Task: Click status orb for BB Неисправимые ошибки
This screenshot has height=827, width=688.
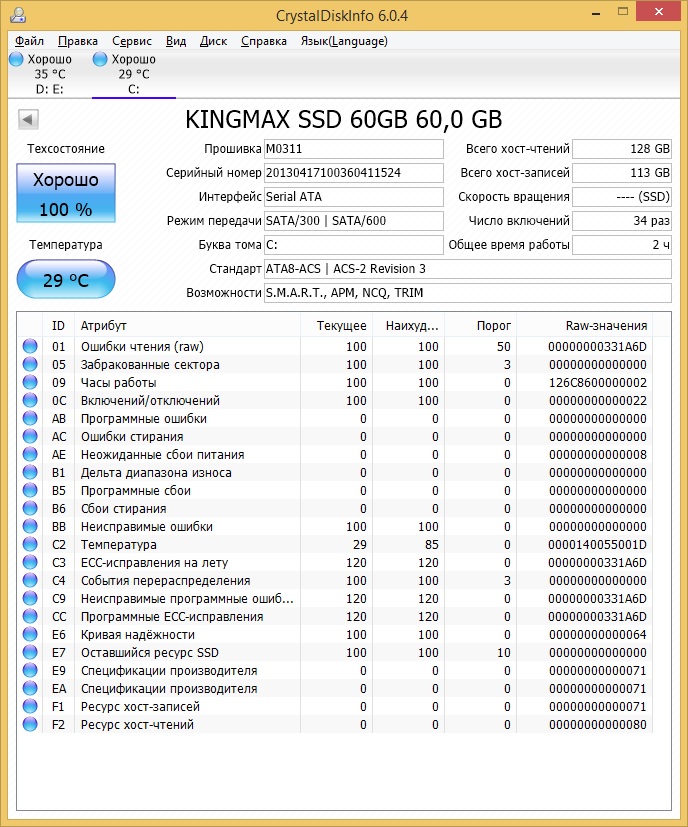Action: tap(30, 526)
